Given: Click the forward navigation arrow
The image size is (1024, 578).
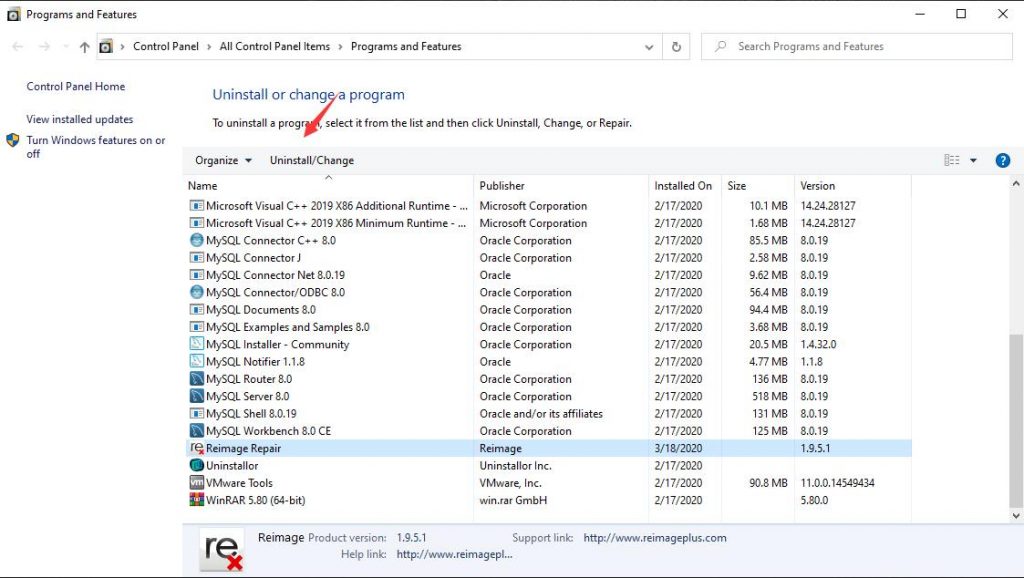Looking at the screenshot, I should (x=44, y=46).
